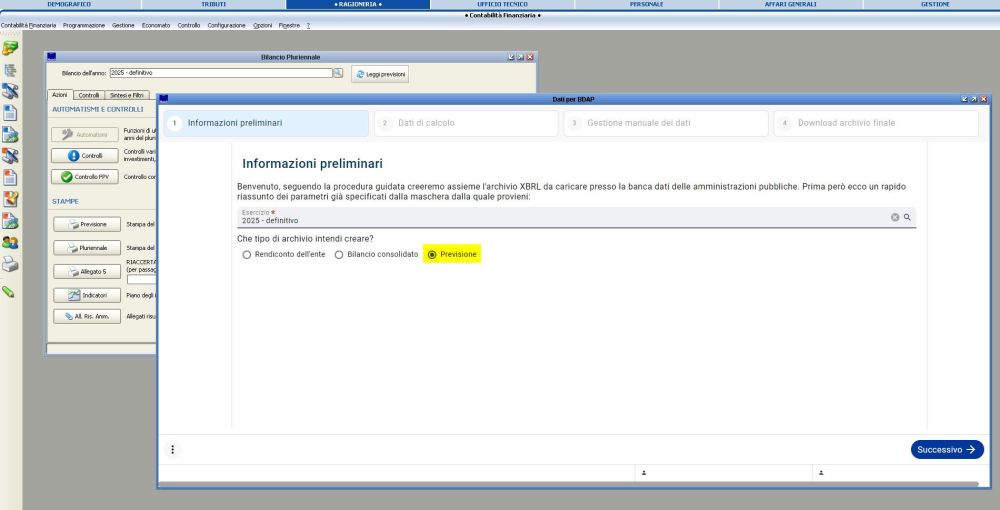The width and height of the screenshot is (1000, 510).
Task: Click step 2 Dati di calcolo
Action: coord(466,123)
